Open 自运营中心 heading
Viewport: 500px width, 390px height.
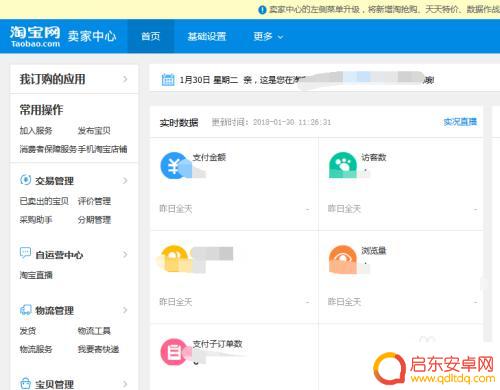point(59,255)
